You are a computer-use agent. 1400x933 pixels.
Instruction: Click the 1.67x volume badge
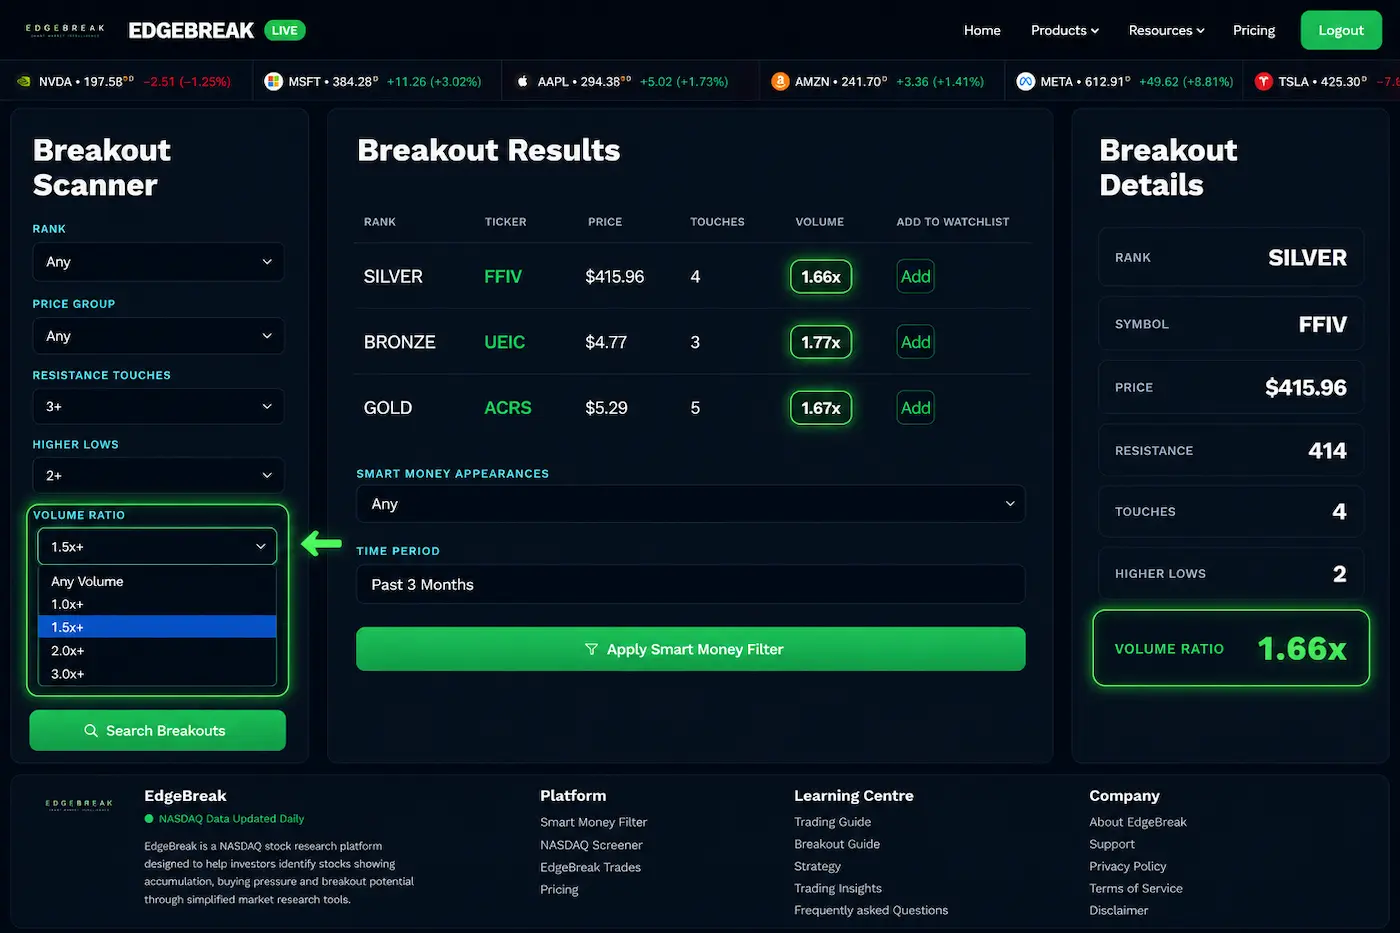click(x=821, y=408)
